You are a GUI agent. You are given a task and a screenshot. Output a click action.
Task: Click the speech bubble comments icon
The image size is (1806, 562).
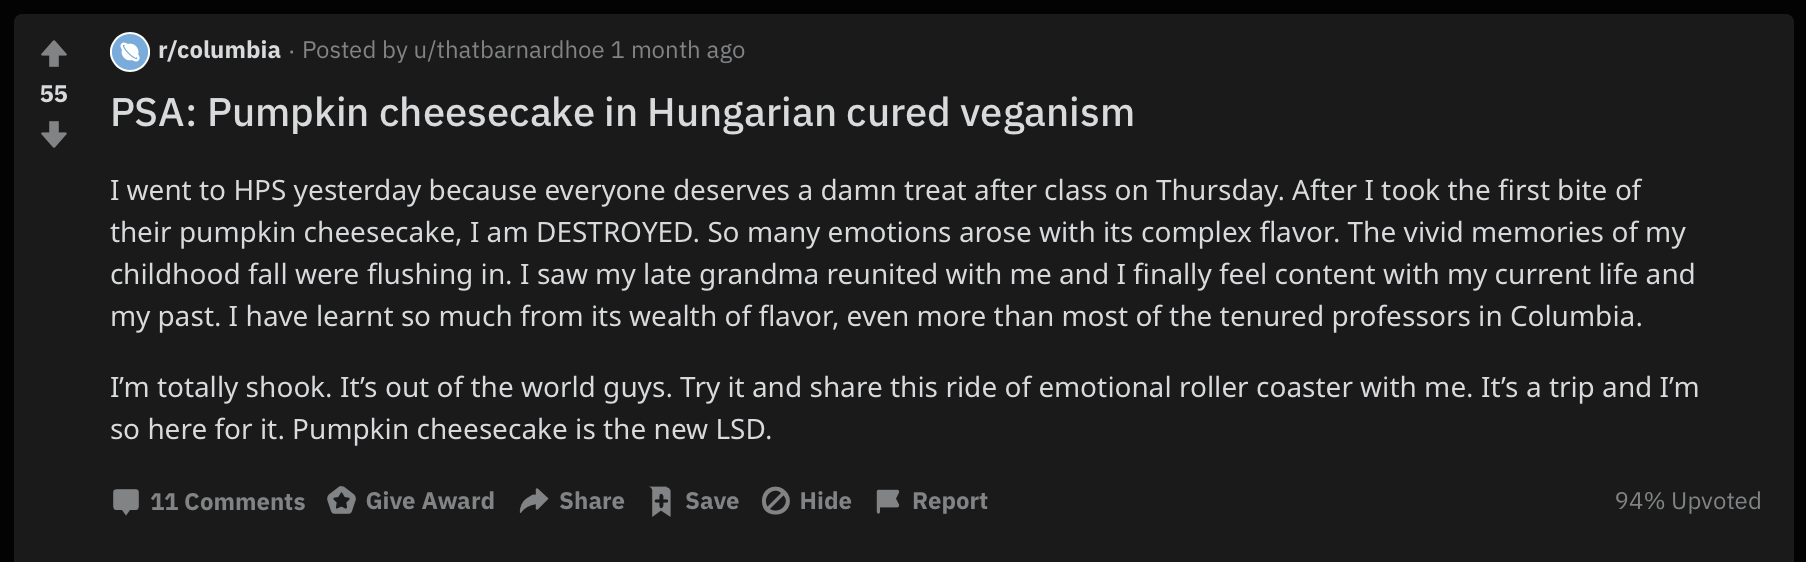[126, 501]
